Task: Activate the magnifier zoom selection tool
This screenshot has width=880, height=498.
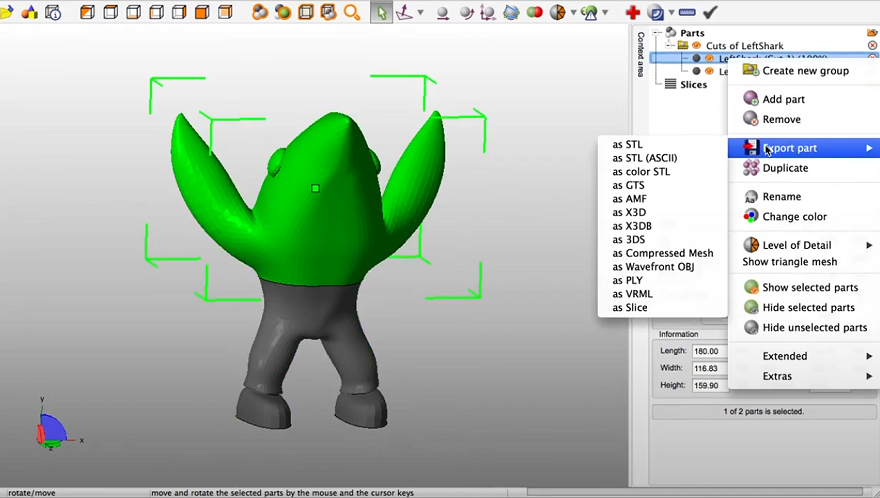Action: click(x=352, y=12)
